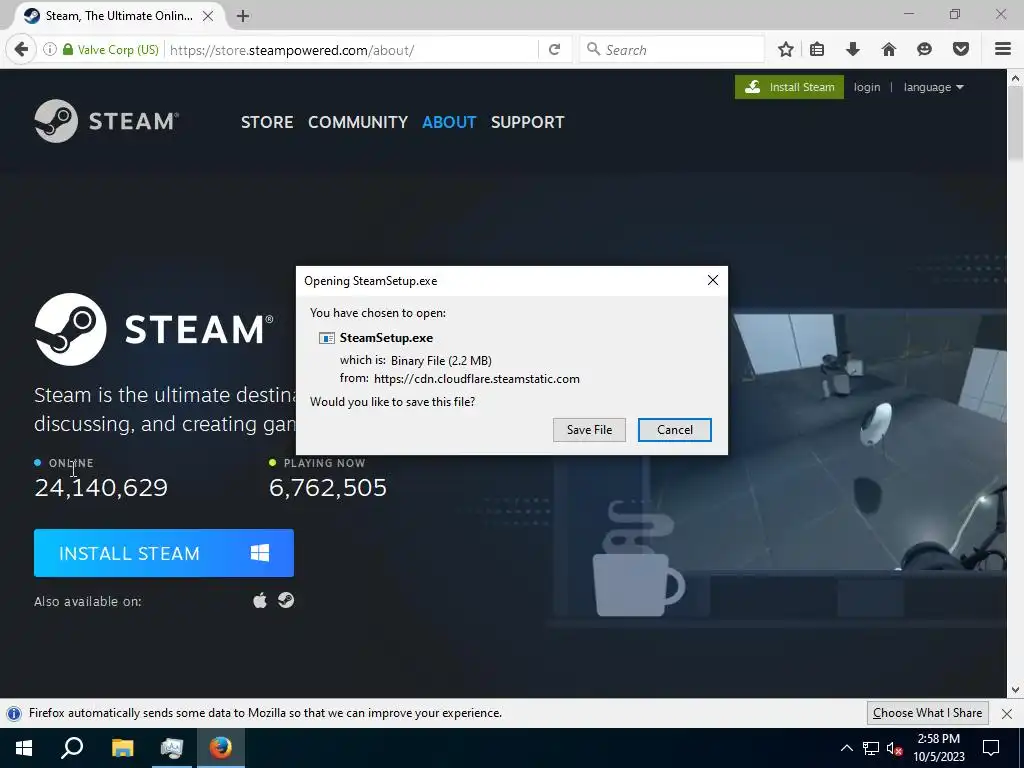The height and width of the screenshot is (768, 1024).
Task: Click the blue INSTALL STEAM button
Action: tap(164, 553)
